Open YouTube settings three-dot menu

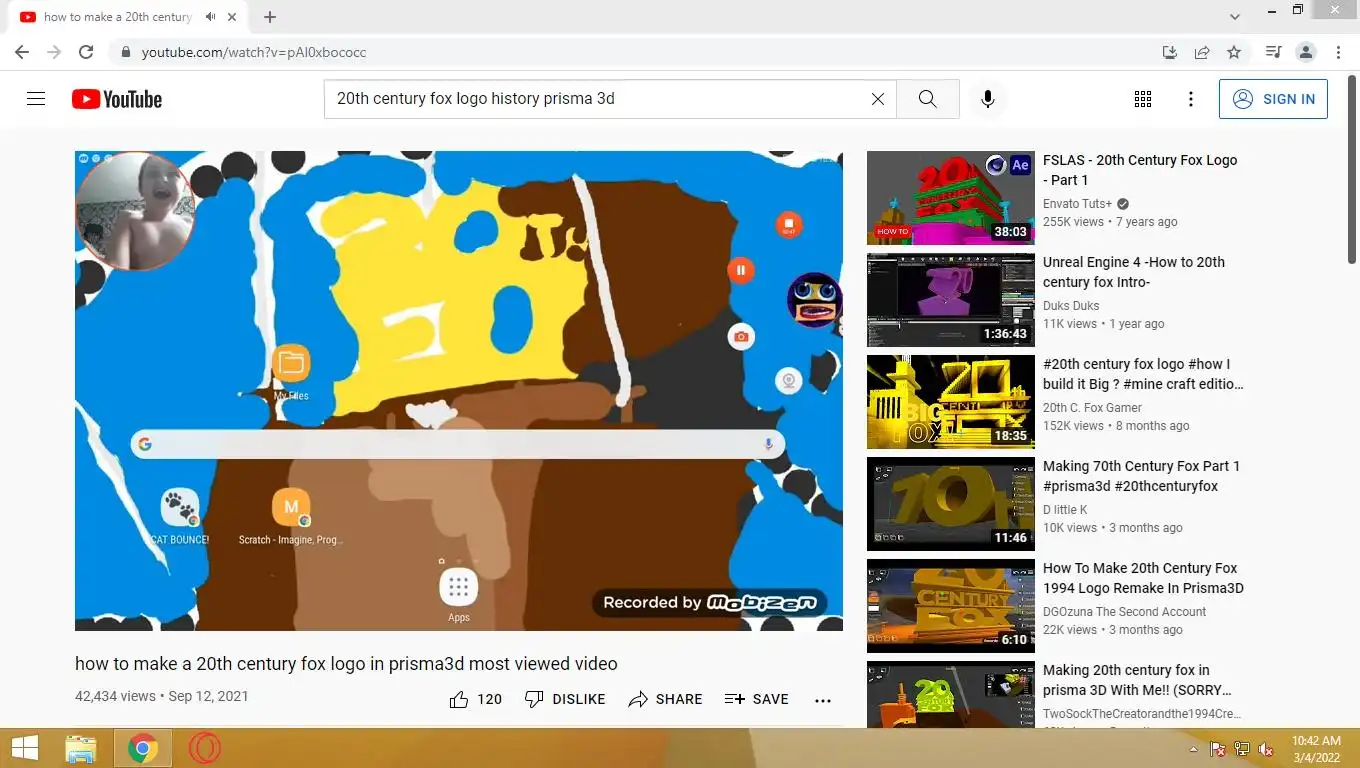1190,99
